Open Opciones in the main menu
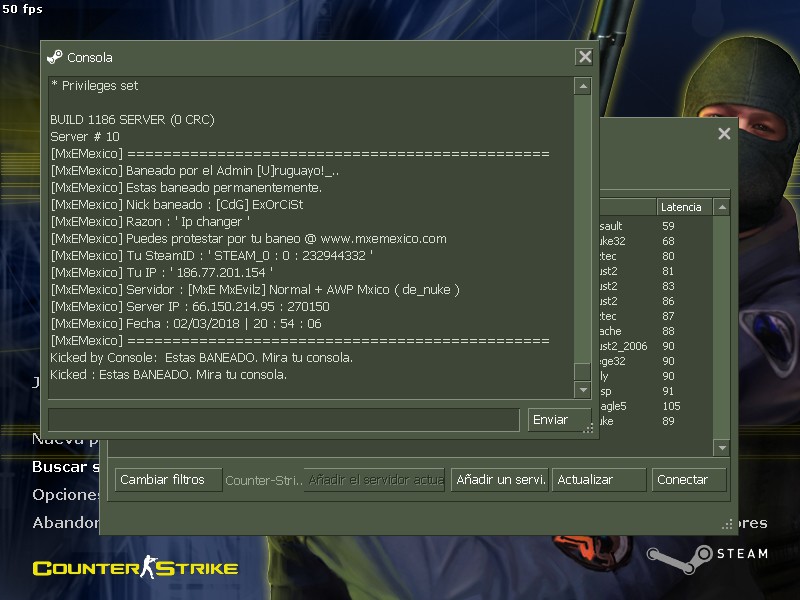The height and width of the screenshot is (600, 800). point(65,494)
